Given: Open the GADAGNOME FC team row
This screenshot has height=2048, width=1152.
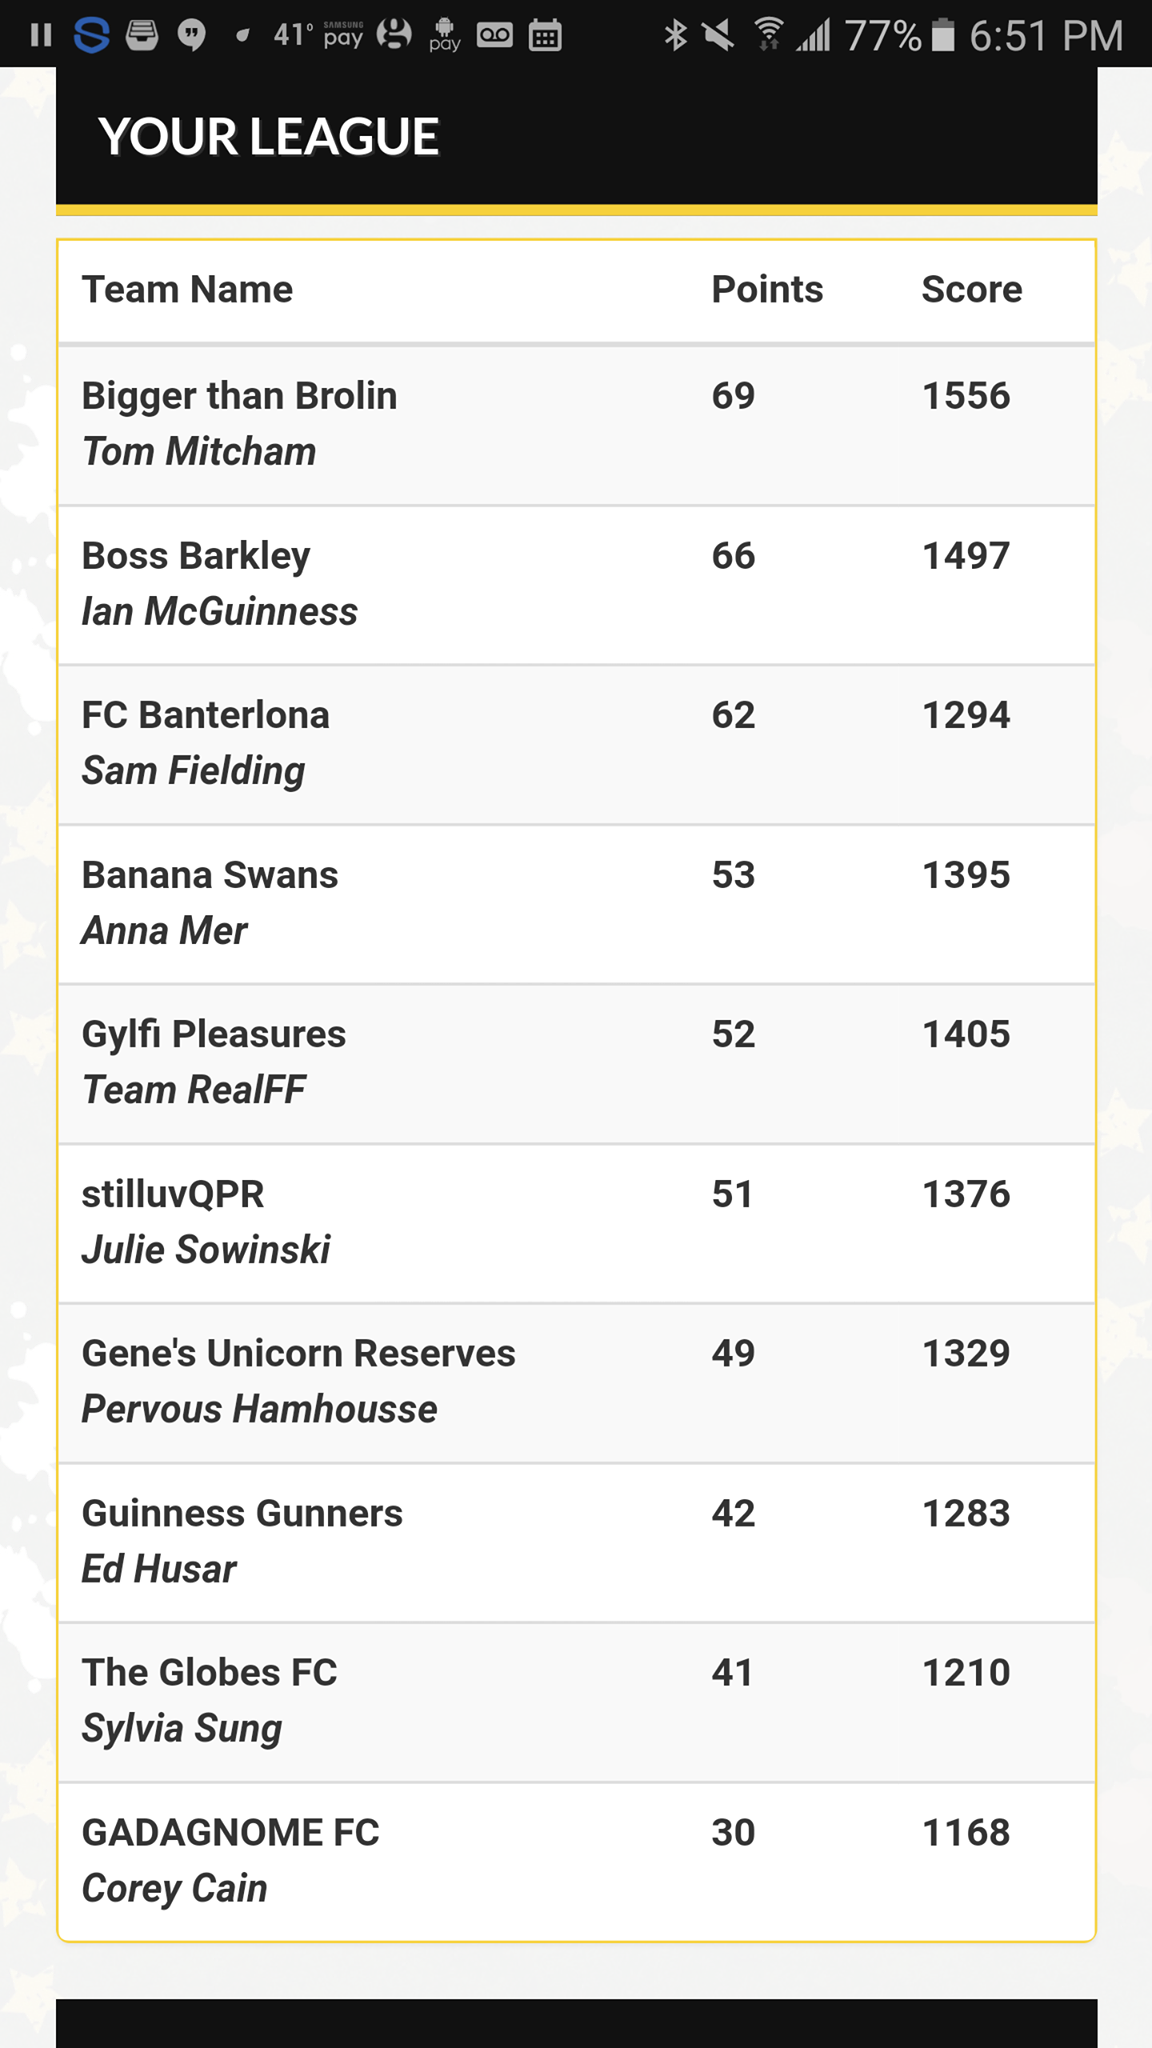Looking at the screenshot, I should [577, 1862].
